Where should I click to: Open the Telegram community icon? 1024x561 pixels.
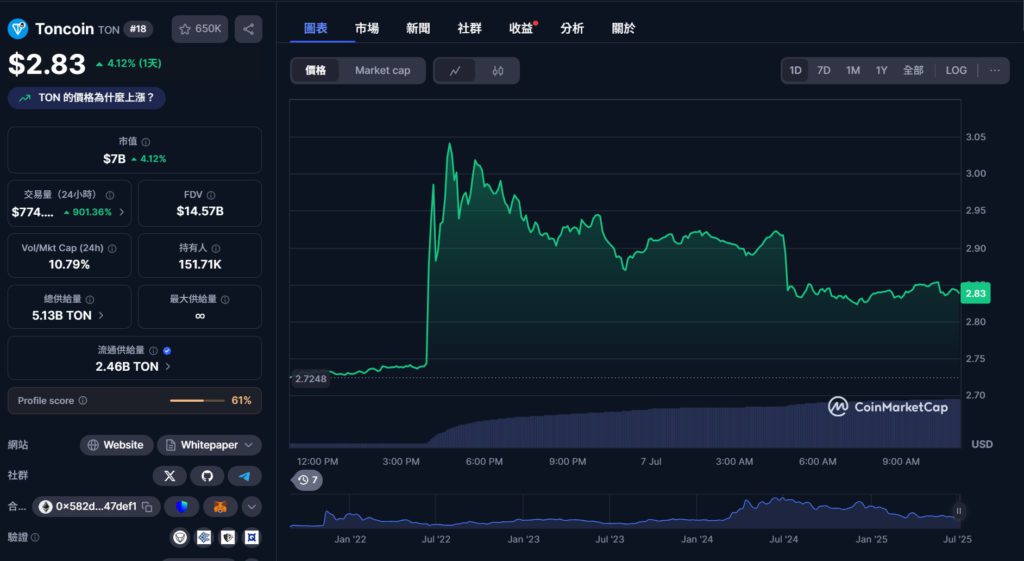click(x=244, y=476)
